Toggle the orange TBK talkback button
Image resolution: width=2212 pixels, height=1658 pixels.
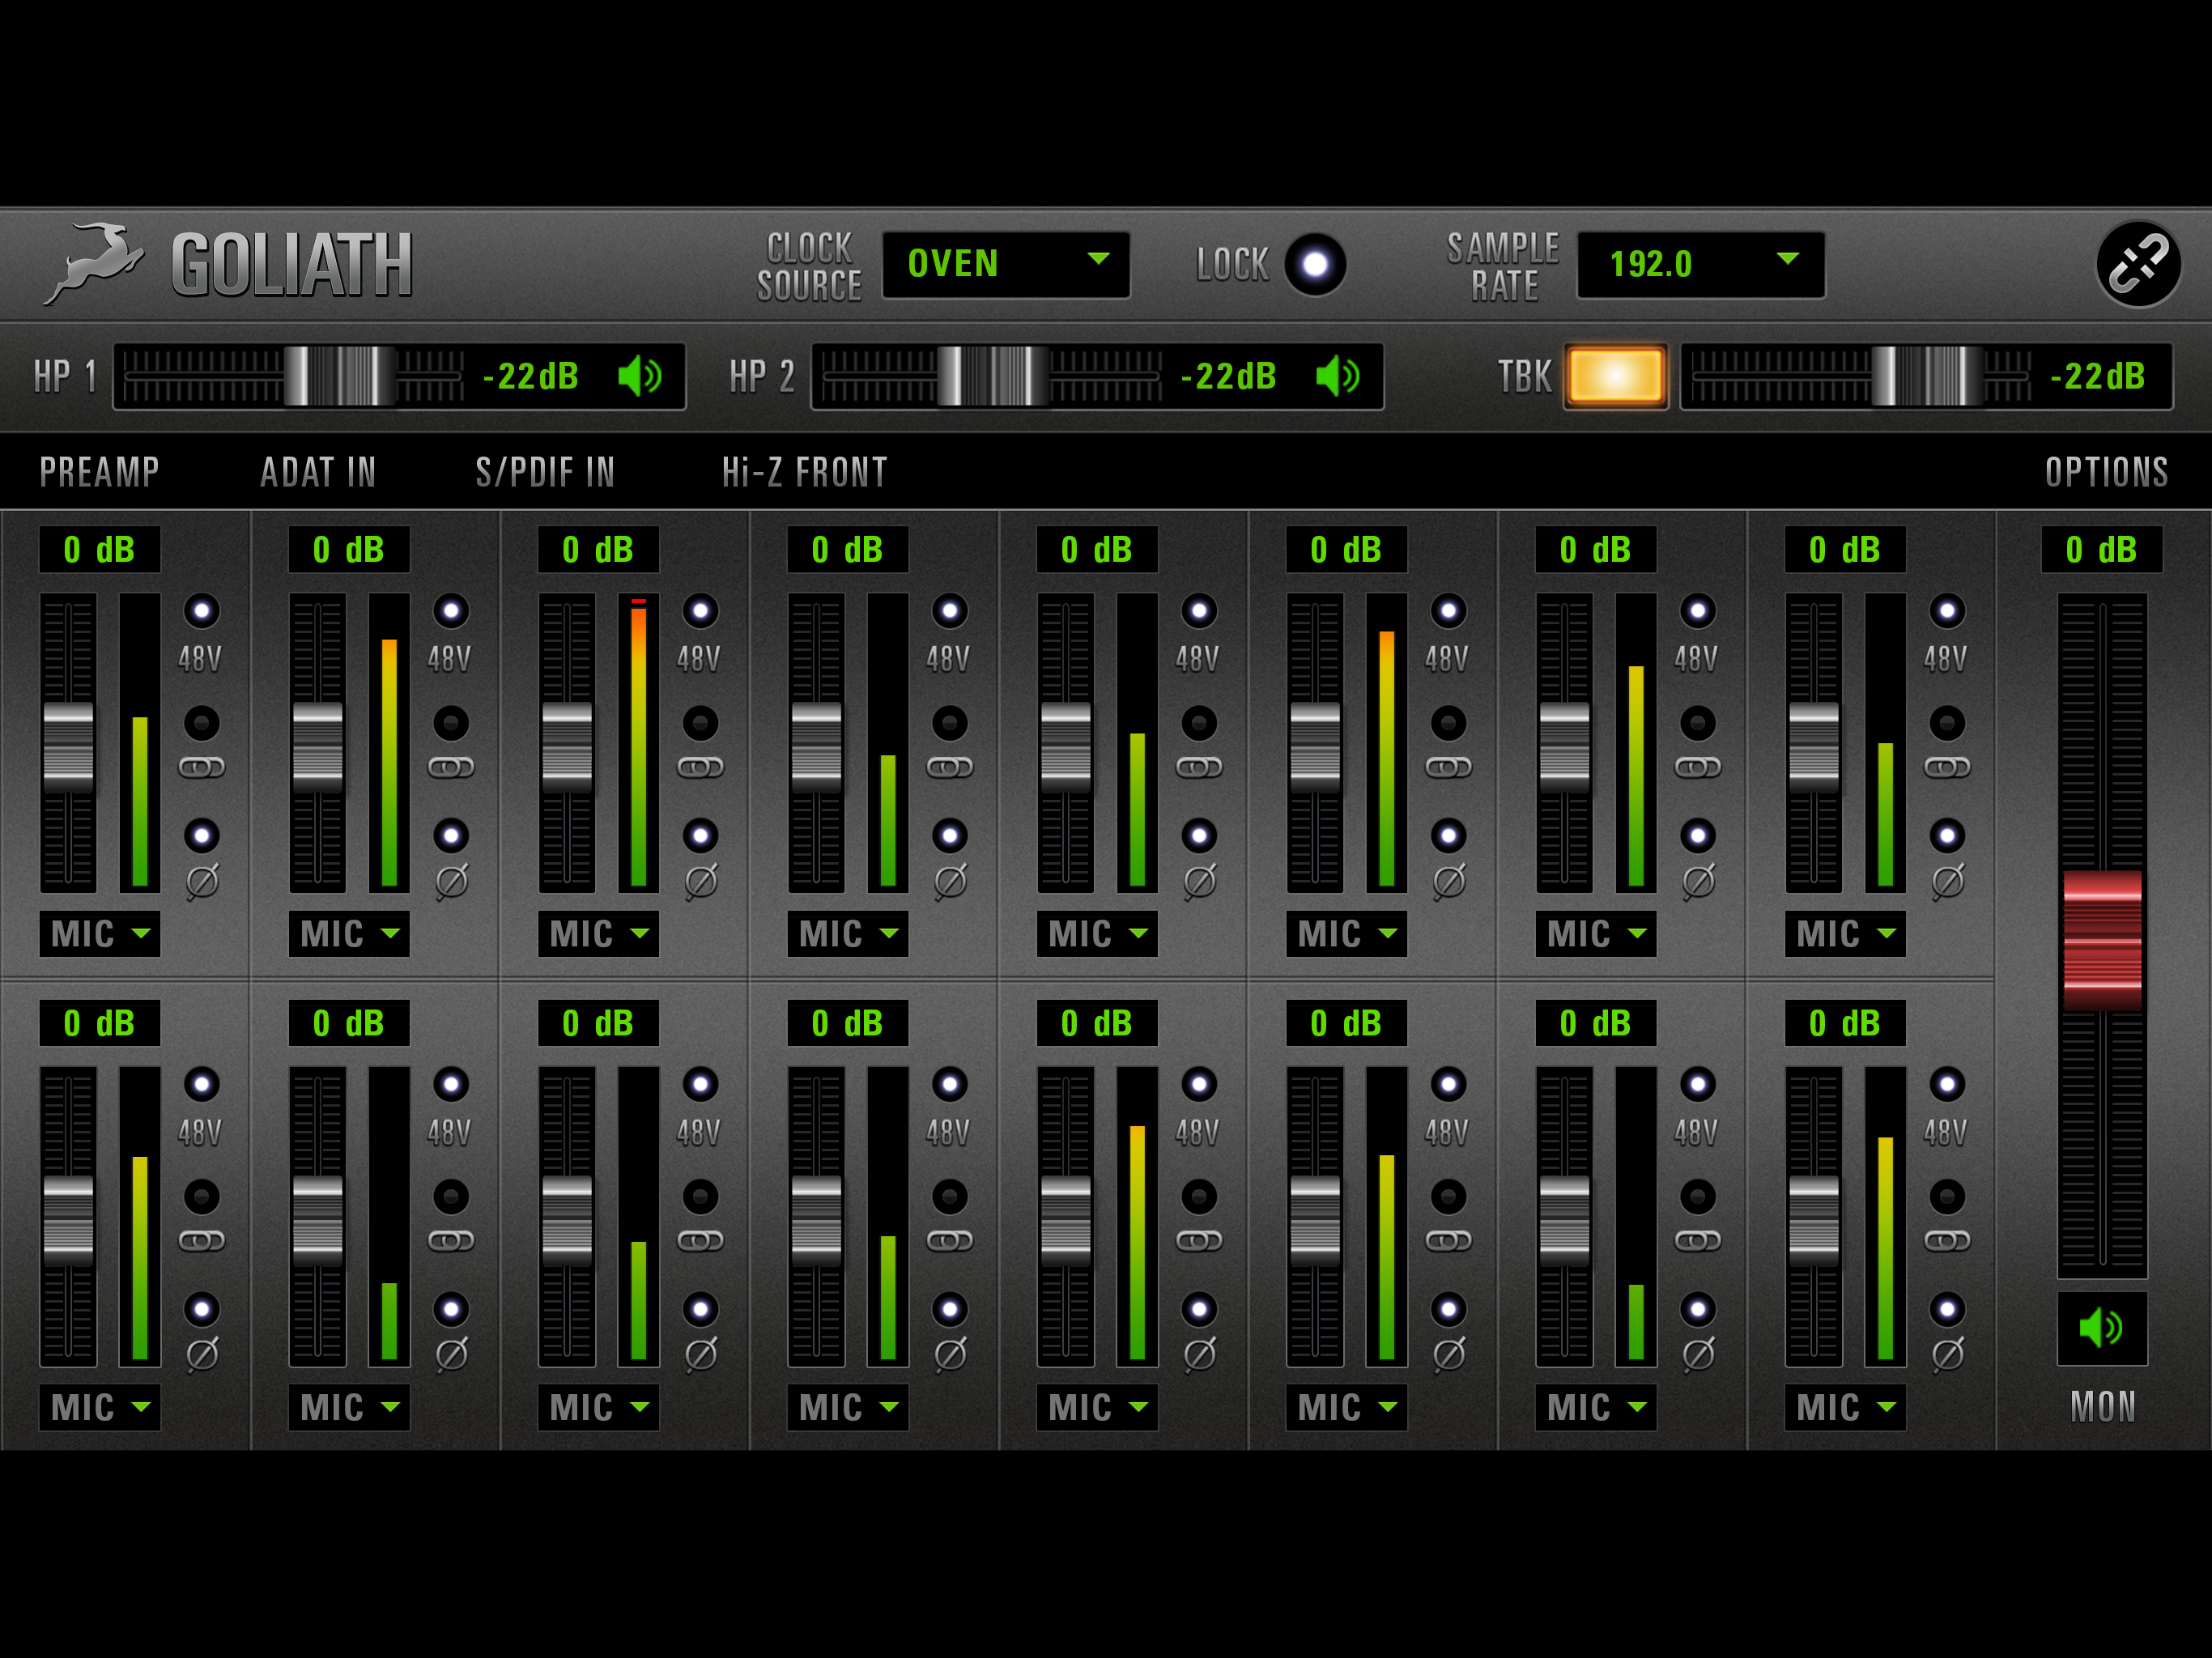coord(1615,376)
